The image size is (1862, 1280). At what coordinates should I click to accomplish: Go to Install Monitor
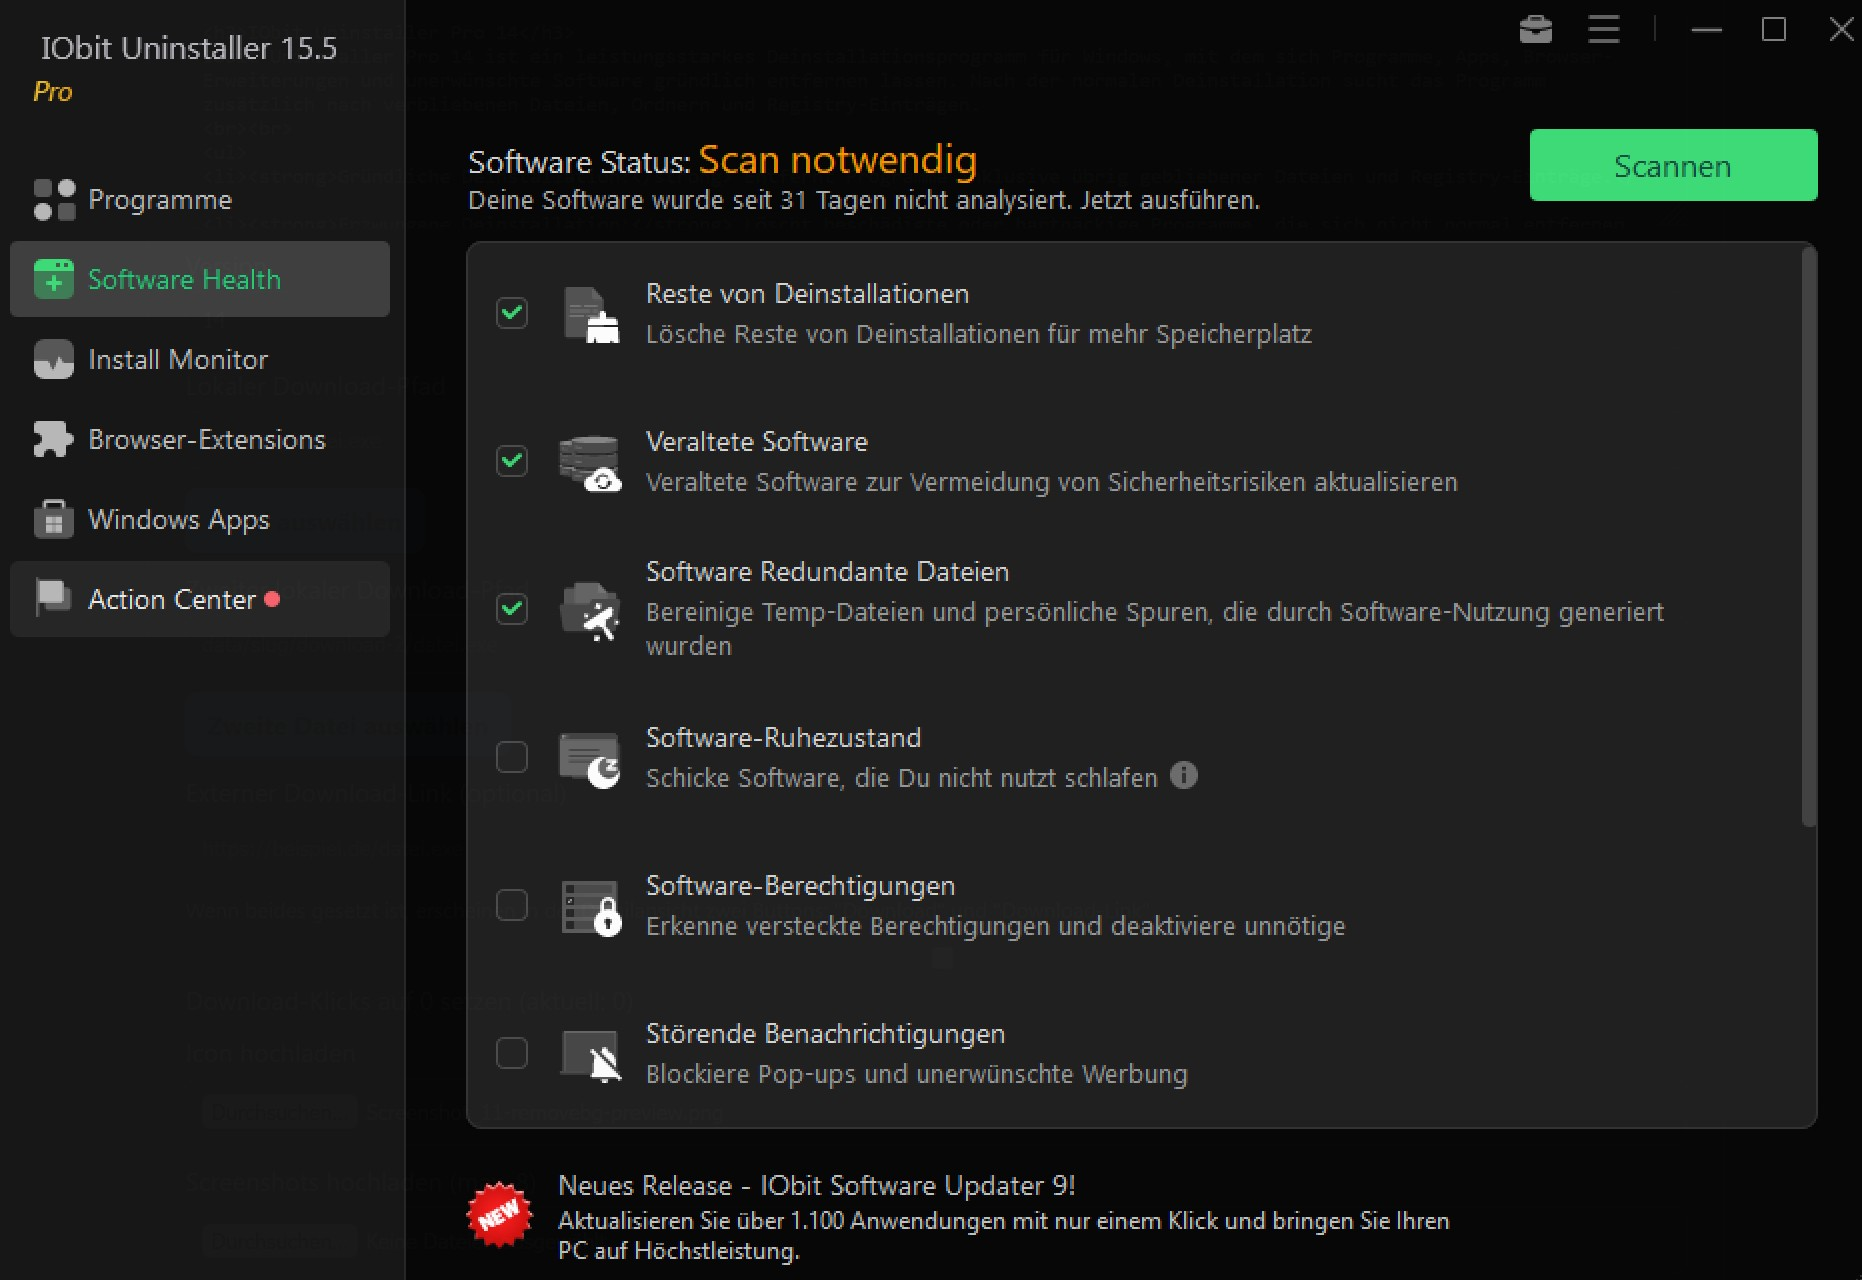200,359
